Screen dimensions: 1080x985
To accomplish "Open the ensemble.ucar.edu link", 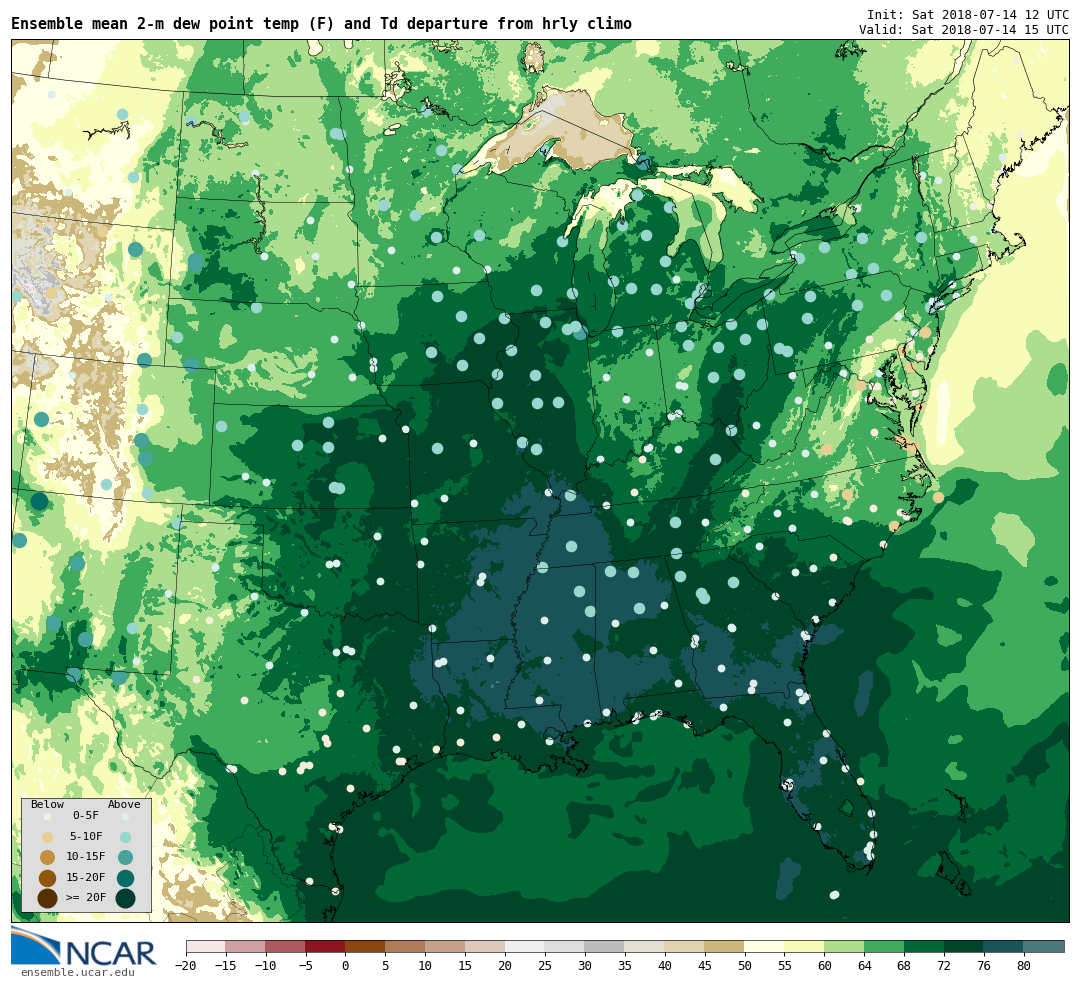I will click(x=78, y=973).
